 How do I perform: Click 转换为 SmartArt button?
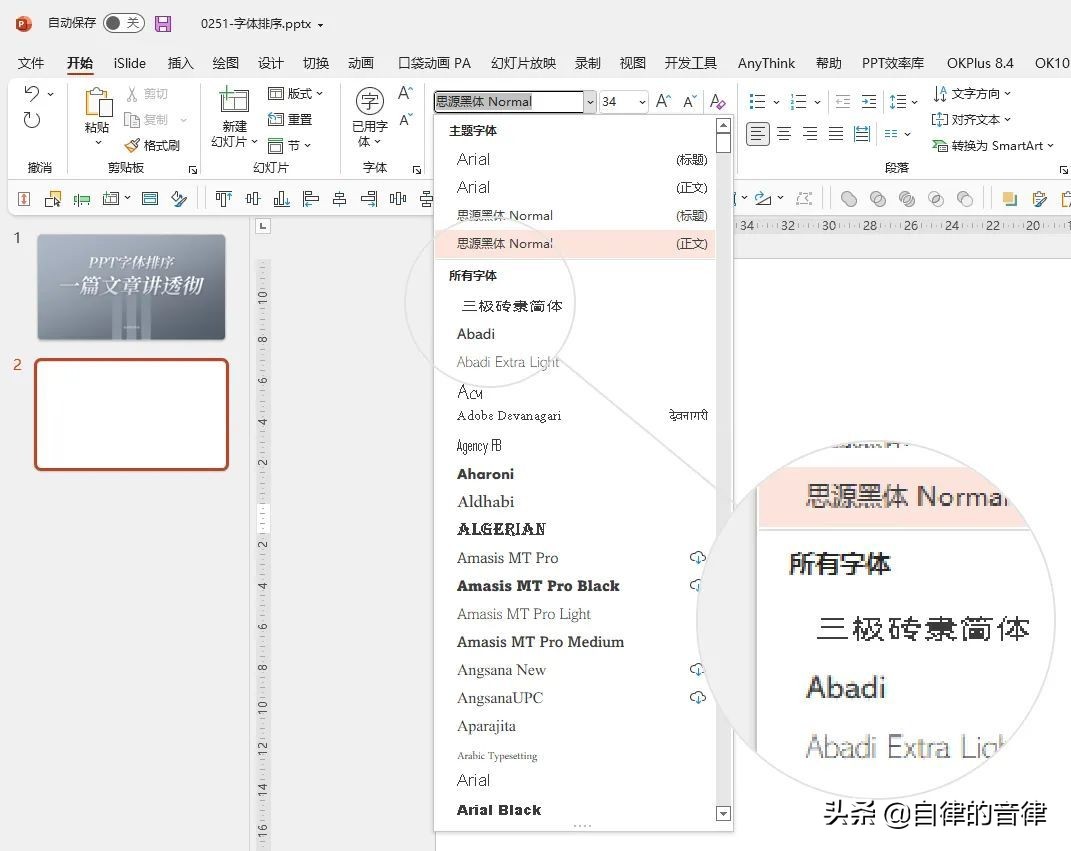(x=993, y=145)
